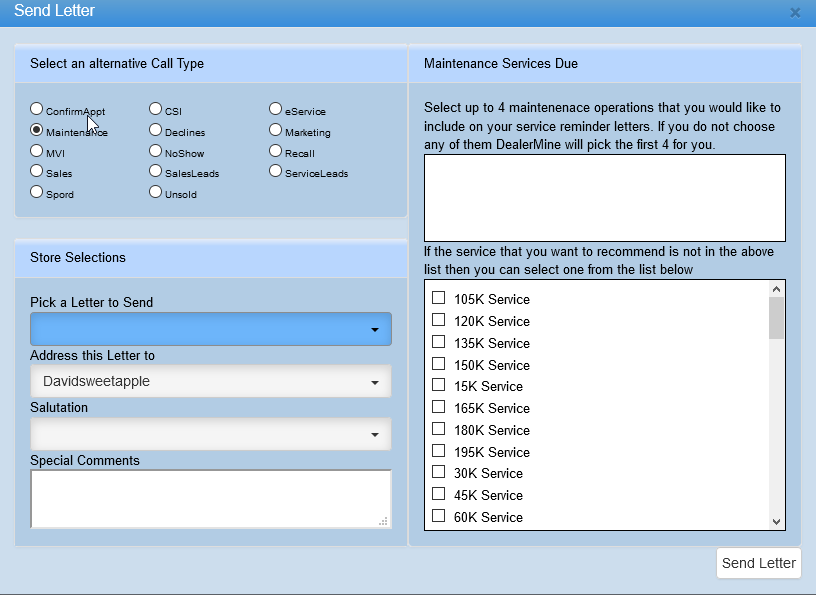The width and height of the screenshot is (816, 595).
Task: Close the Send Letter dialog
Action: [795, 13]
